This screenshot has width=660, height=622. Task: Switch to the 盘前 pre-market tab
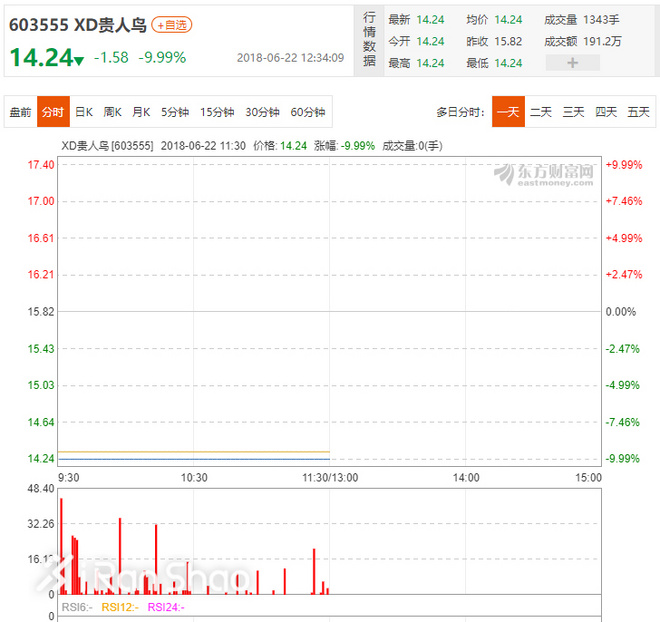coord(20,112)
